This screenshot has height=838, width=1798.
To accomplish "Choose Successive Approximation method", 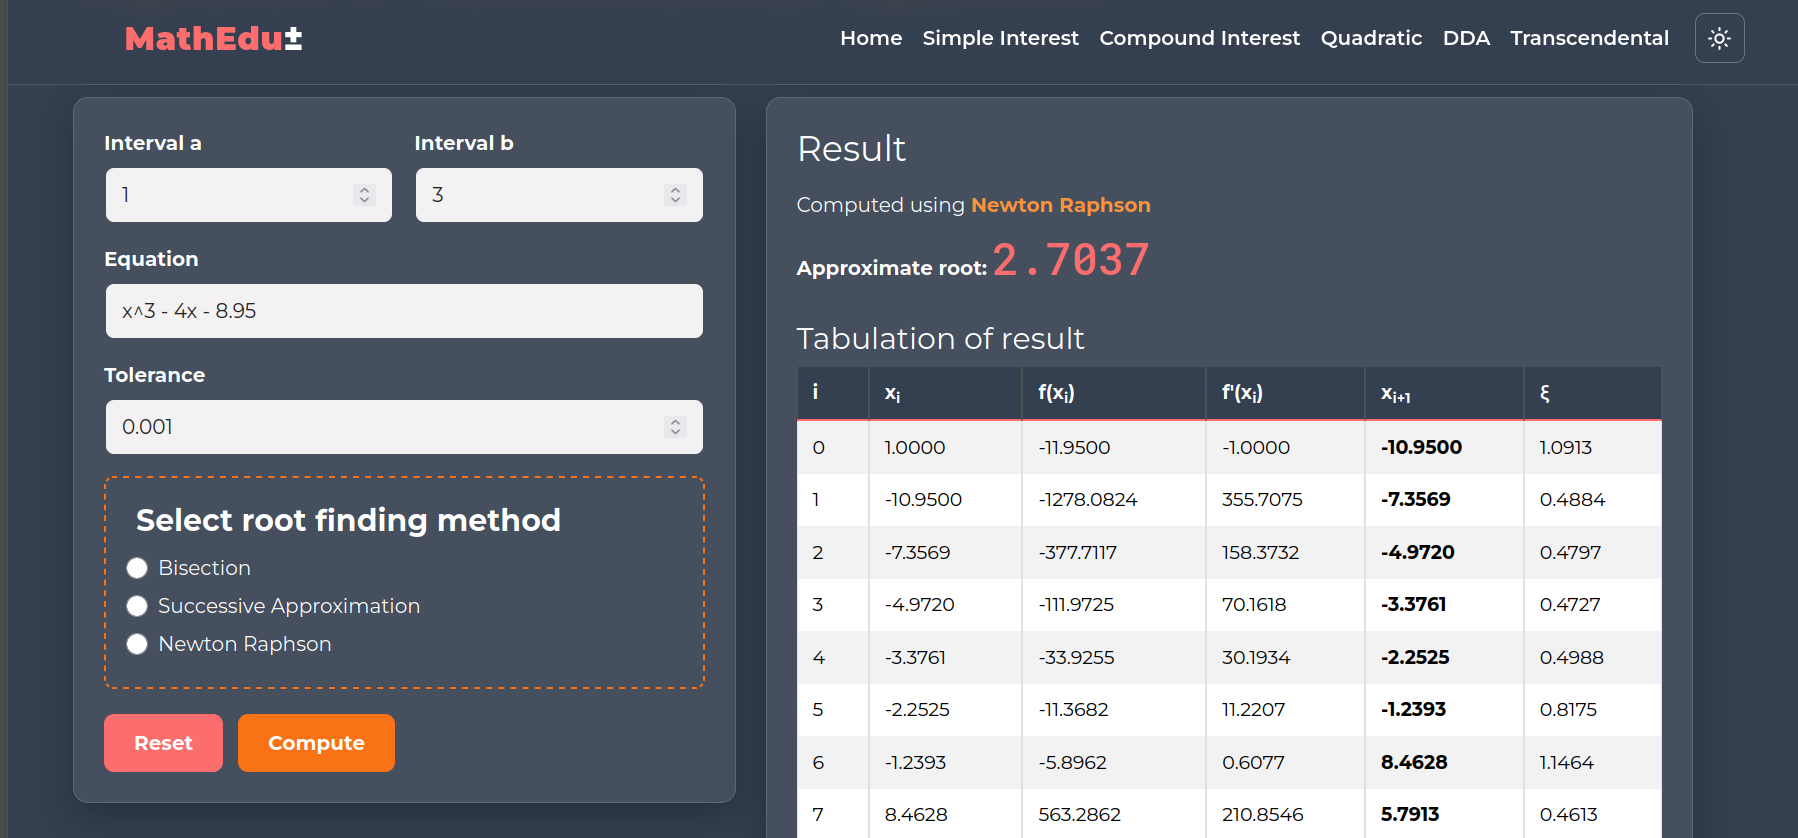I will click(137, 606).
